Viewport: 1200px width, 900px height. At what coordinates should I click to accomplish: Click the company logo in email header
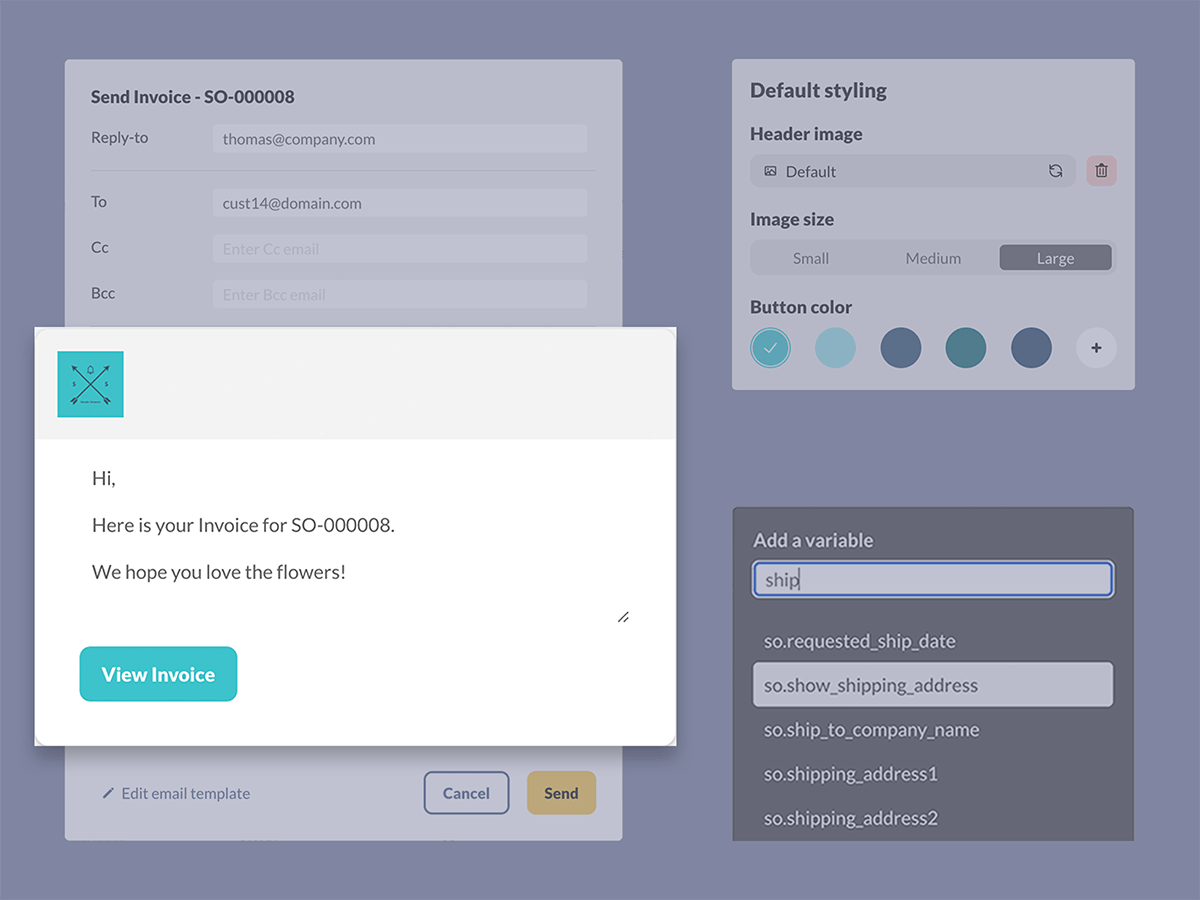point(91,384)
